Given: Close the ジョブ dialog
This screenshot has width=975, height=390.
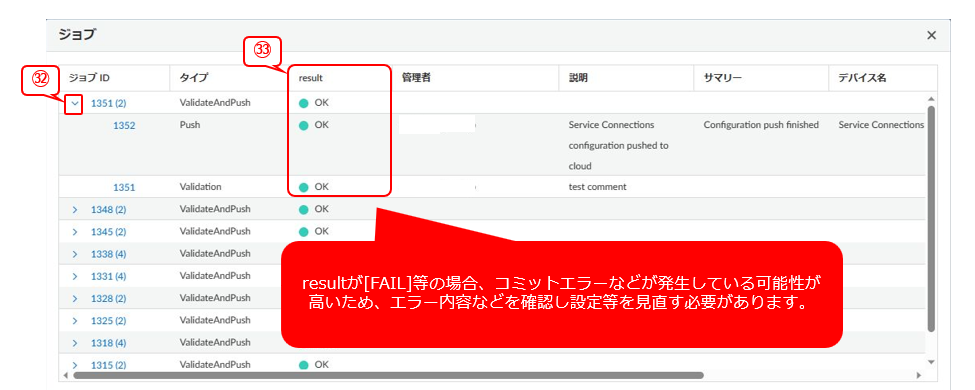Looking at the screenshot, I should tap(931, 36).
